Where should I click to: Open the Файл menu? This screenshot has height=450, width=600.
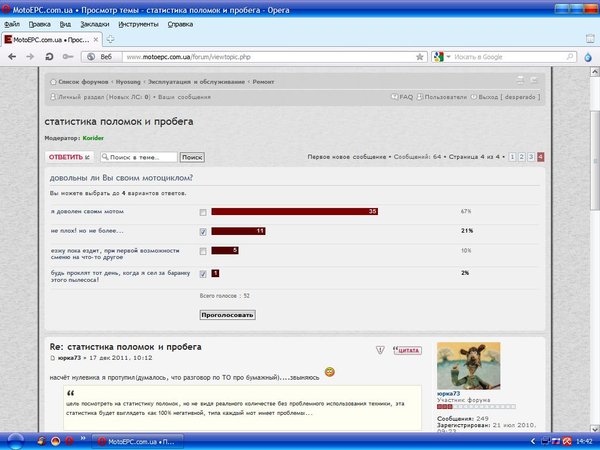coord(12,24)
